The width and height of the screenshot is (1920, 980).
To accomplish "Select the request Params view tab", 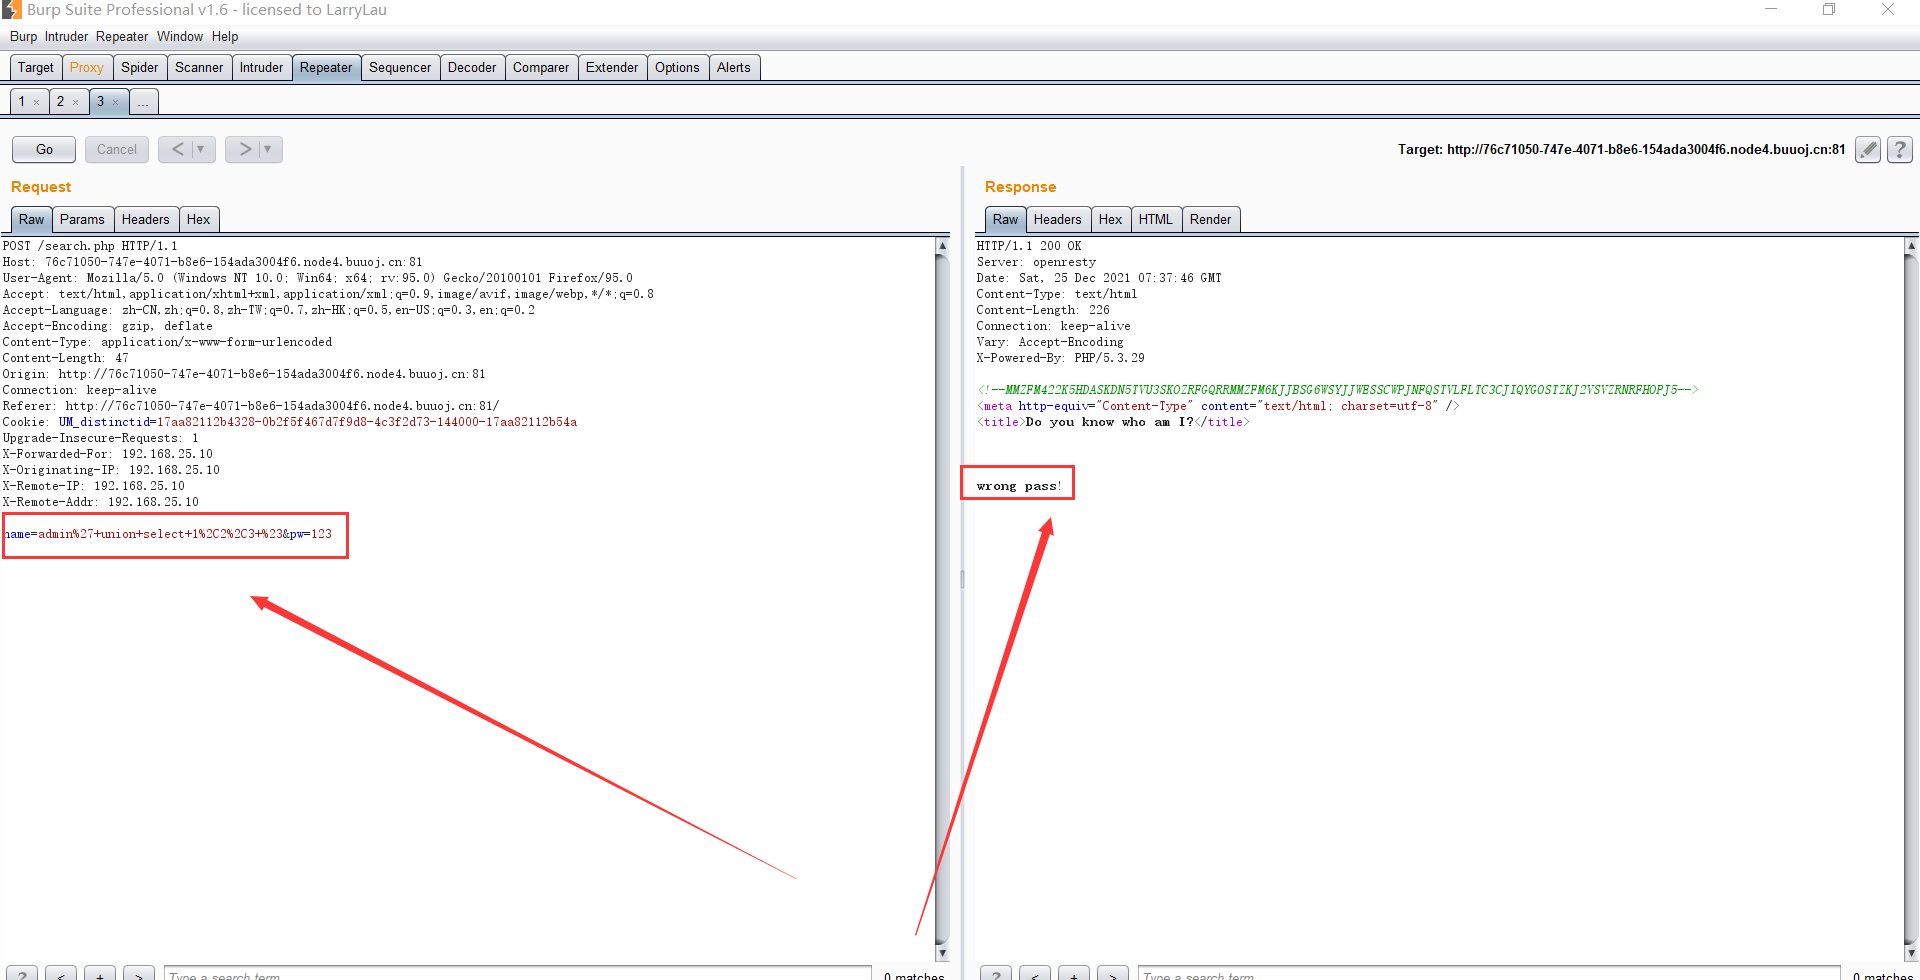I will pyautogui.click(x=82, y=220).
